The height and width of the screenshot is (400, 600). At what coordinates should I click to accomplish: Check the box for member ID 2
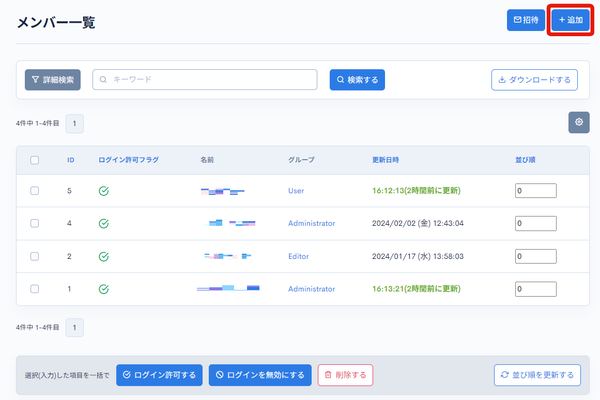[34, 256]
